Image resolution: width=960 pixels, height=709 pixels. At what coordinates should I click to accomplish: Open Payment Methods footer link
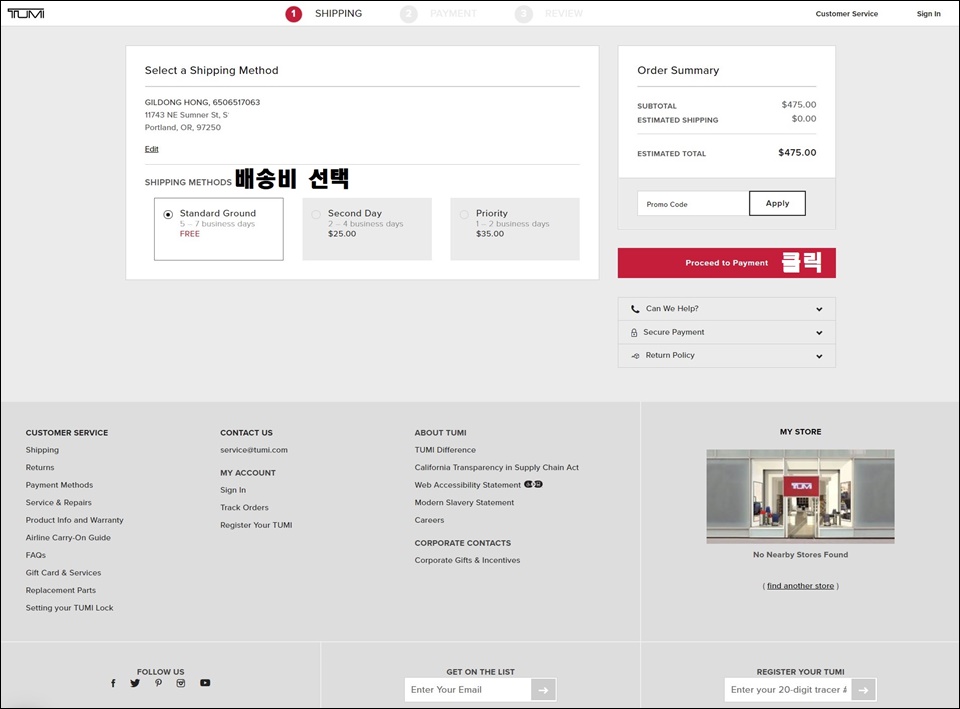pyautogui.click(x=59, y=485)
